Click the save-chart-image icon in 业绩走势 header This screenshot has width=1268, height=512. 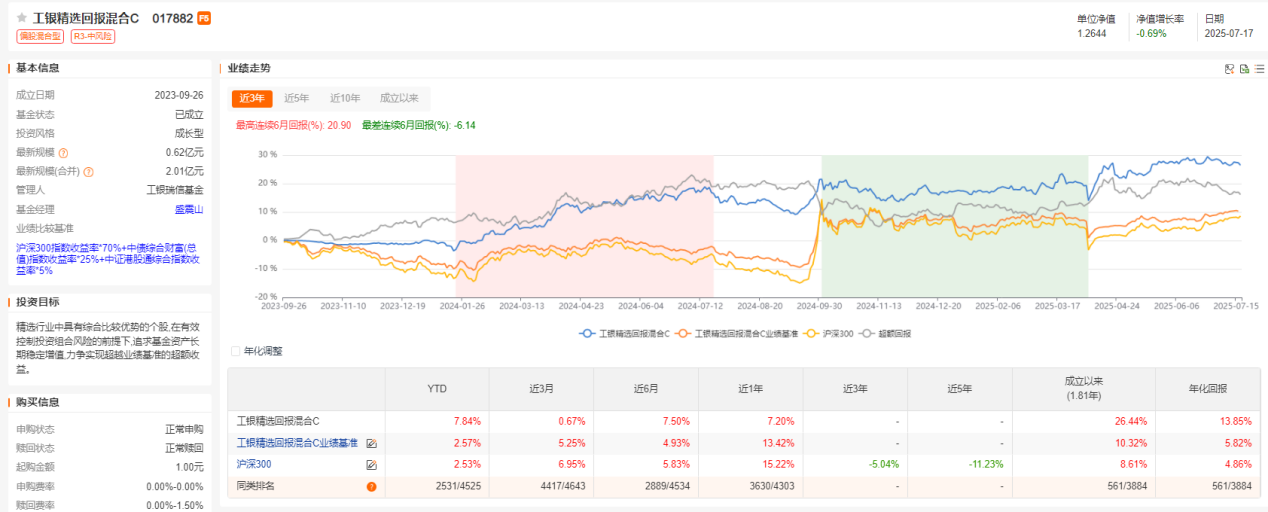pyautogui.click(x=1229, y=69)
